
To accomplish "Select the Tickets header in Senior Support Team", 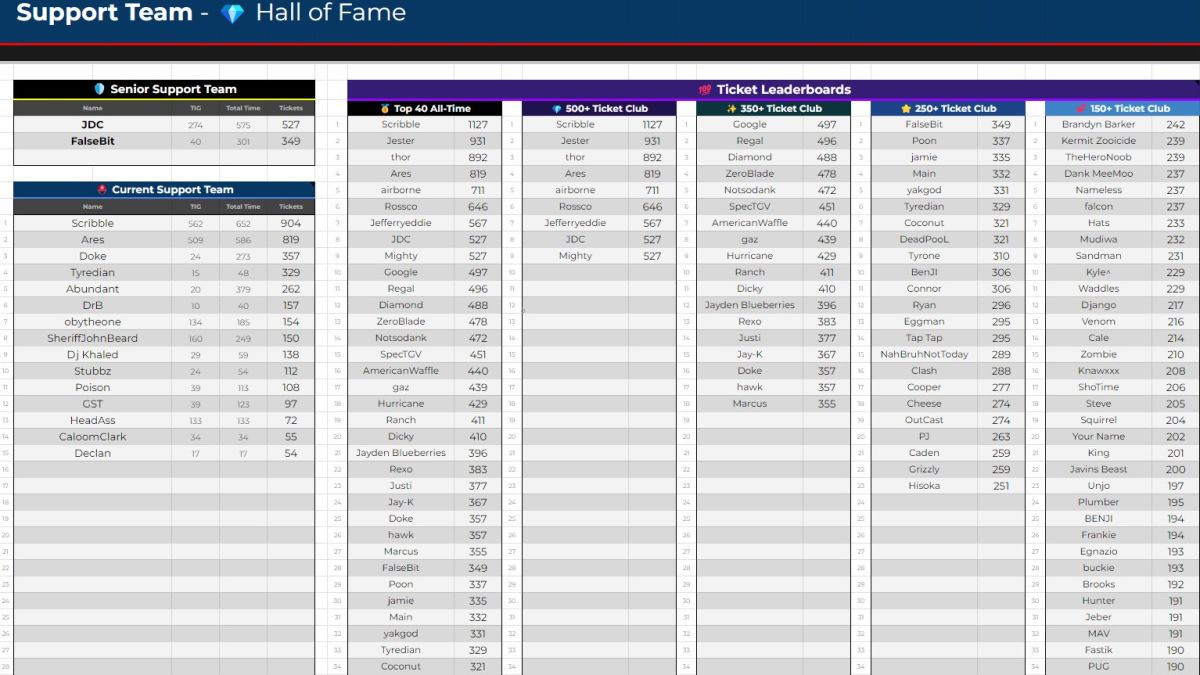I will tap(290, 108).
